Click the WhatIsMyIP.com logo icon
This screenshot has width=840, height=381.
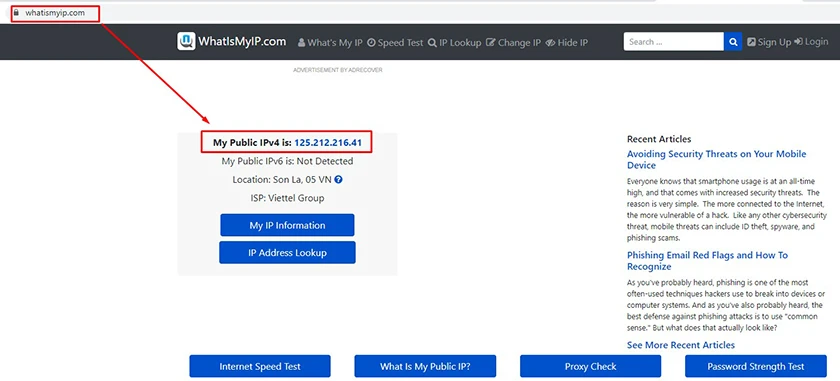pos(186,41)
